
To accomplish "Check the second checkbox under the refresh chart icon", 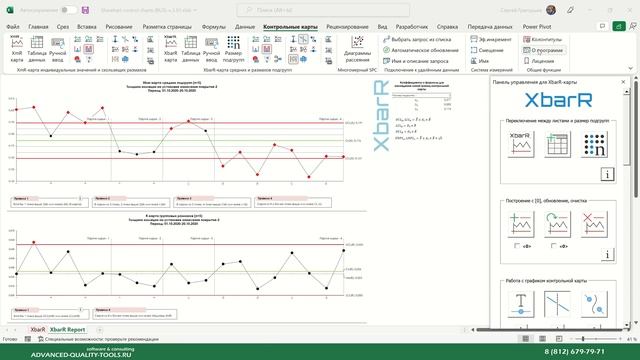I will [x=553, y=246].
